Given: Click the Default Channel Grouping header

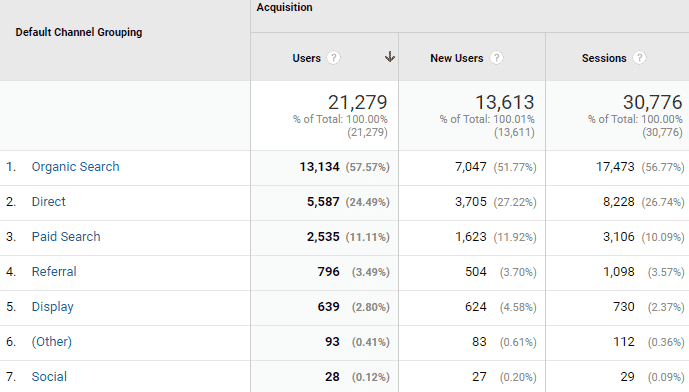Looking at the screenshot, I should tap(79, 32).
